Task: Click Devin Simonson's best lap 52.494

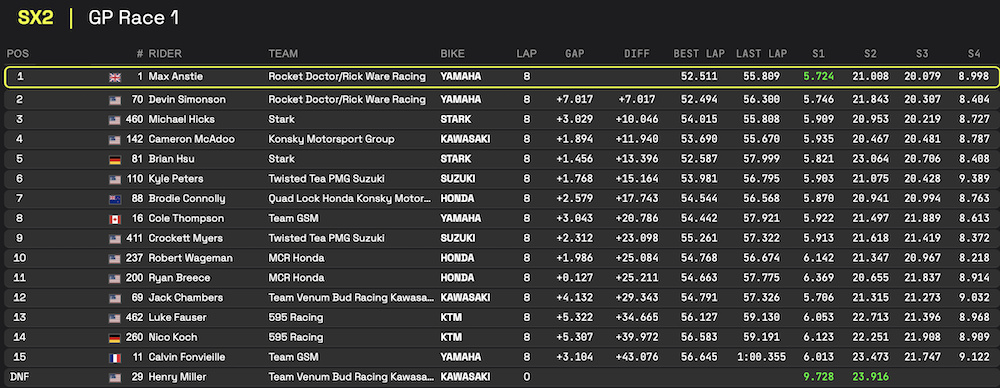Action: (699, 100)
